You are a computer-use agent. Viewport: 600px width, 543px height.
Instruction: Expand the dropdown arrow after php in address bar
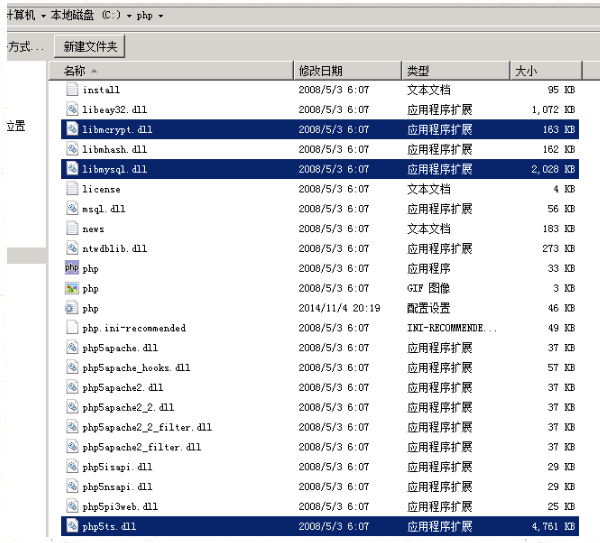click(161, 16)
